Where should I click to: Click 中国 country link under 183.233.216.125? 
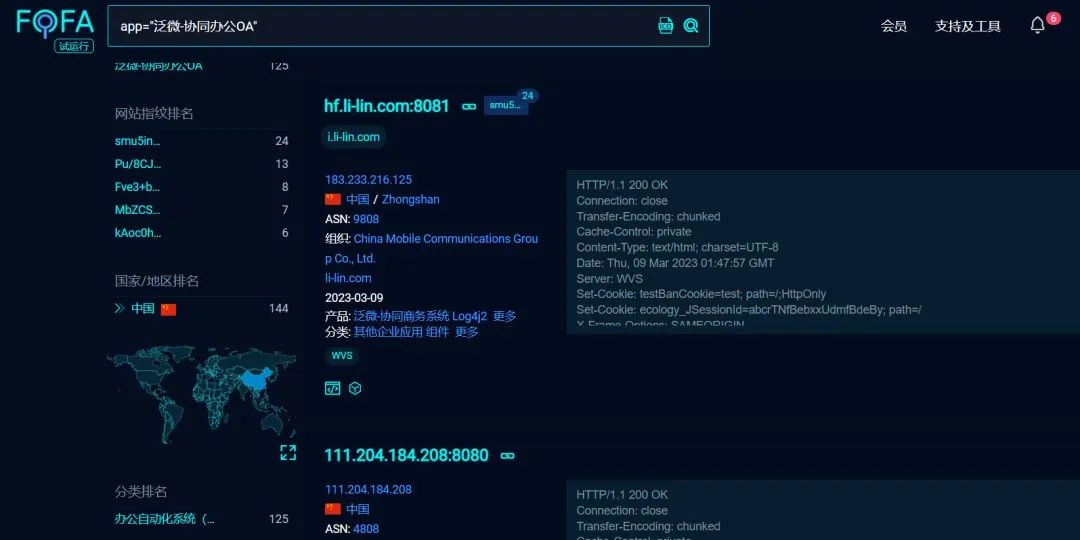pyautogui.click(x=357, y=200)
